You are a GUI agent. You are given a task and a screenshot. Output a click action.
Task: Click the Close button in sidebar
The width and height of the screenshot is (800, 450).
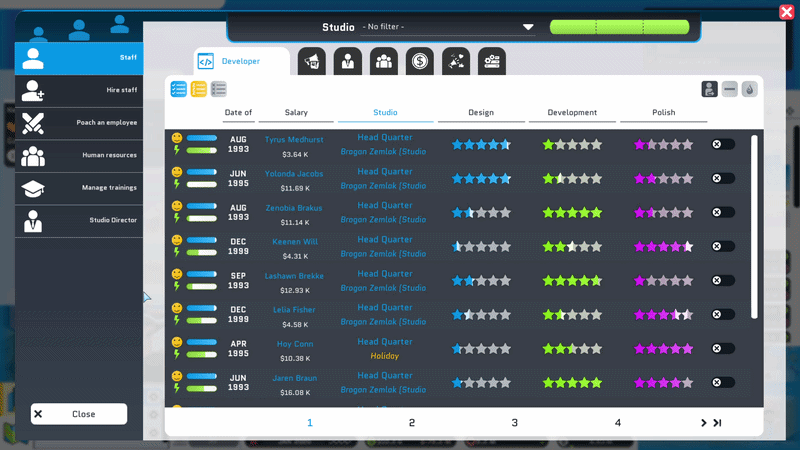[79, 414]
